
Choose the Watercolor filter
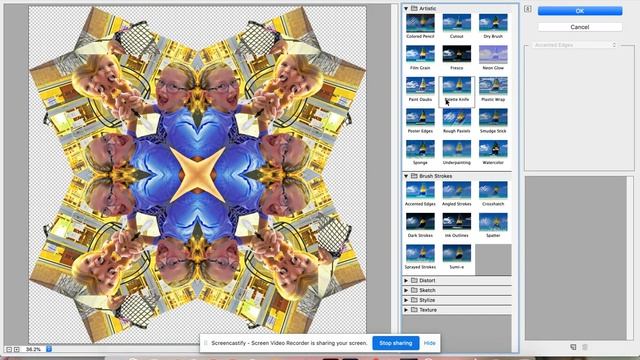[493, 149]
